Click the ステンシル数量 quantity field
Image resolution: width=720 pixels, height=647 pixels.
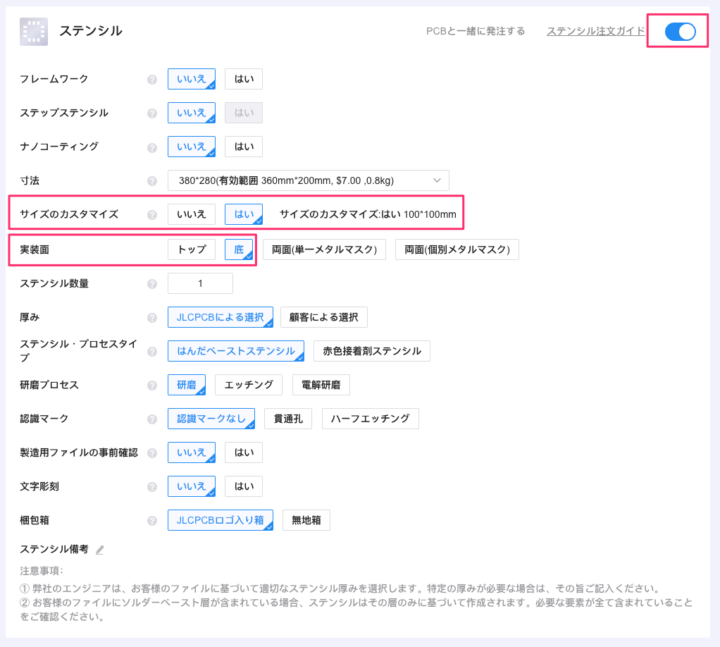tap(200, 284)
